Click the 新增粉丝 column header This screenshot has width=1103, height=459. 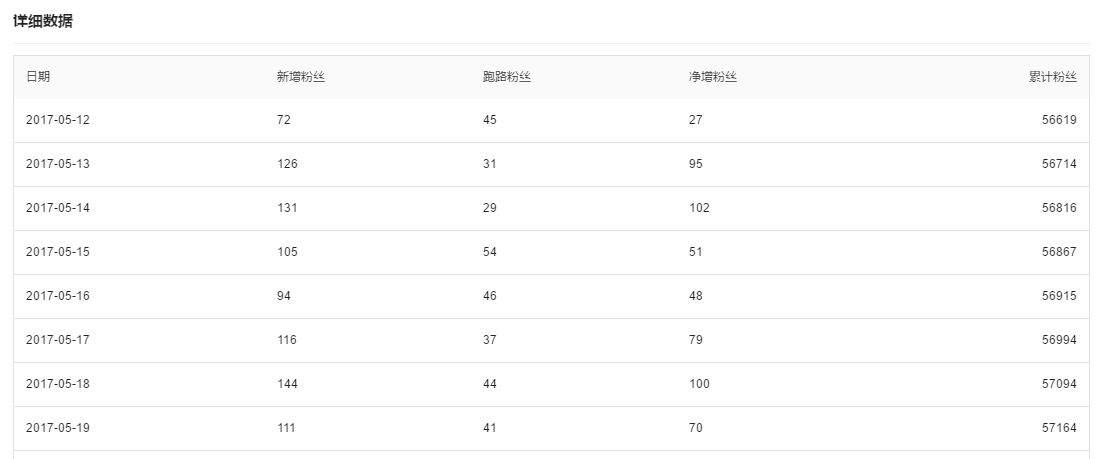(301, 77)
